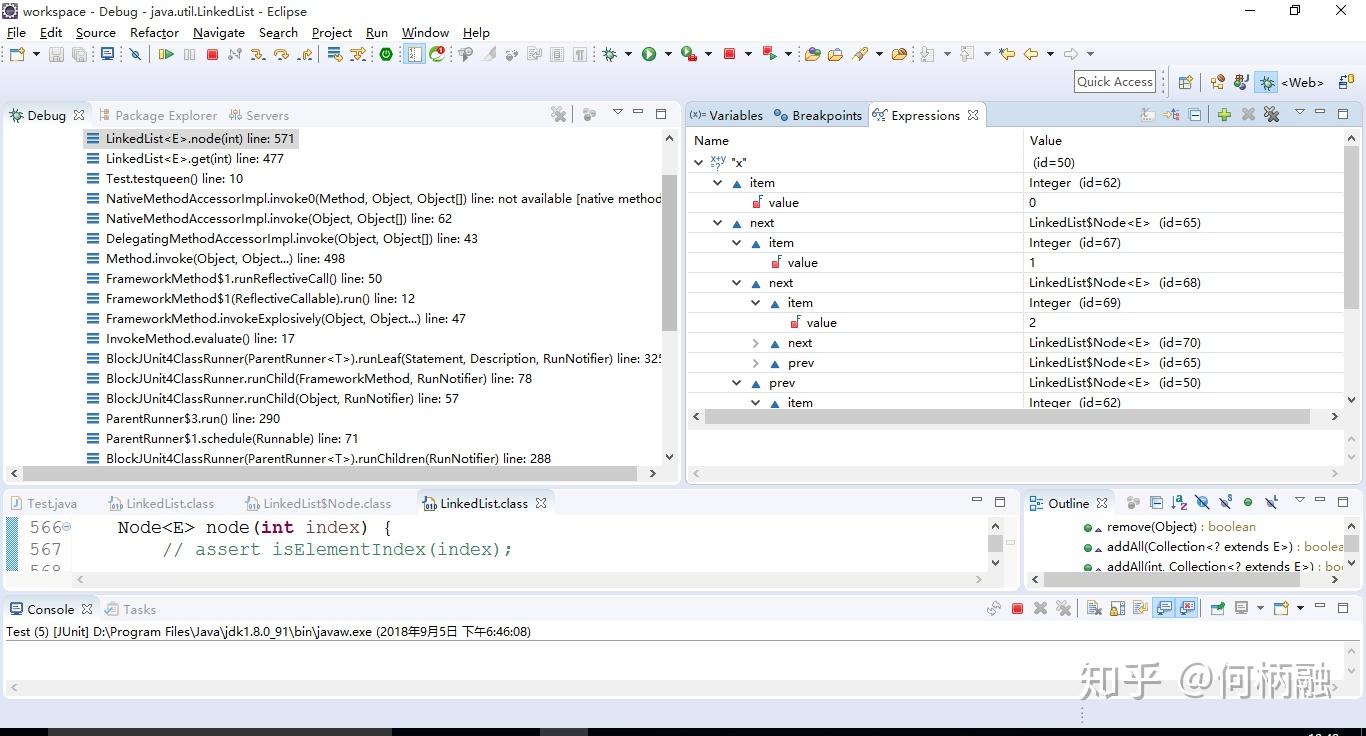Viewport: 1366px width, 736px height.
Task: Clear the Console output
Action: [x=1094, y=608]
